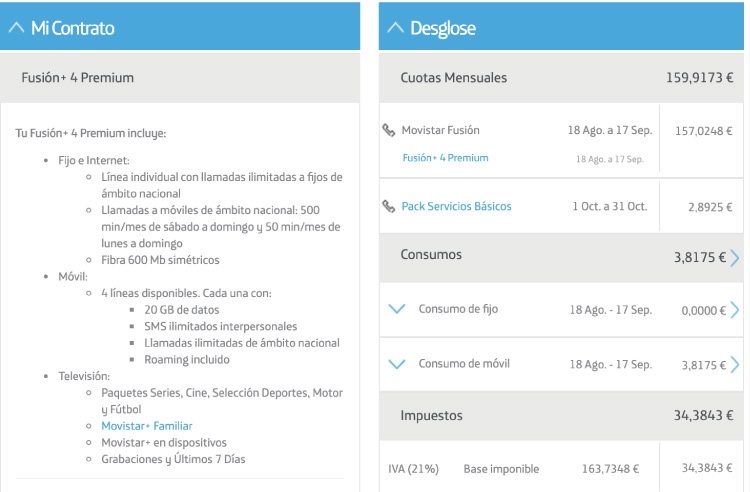Click '4 líneas disponibles. Cada una con:' item
The height and width of the screenshot is (492, 750).
point(186,293)
